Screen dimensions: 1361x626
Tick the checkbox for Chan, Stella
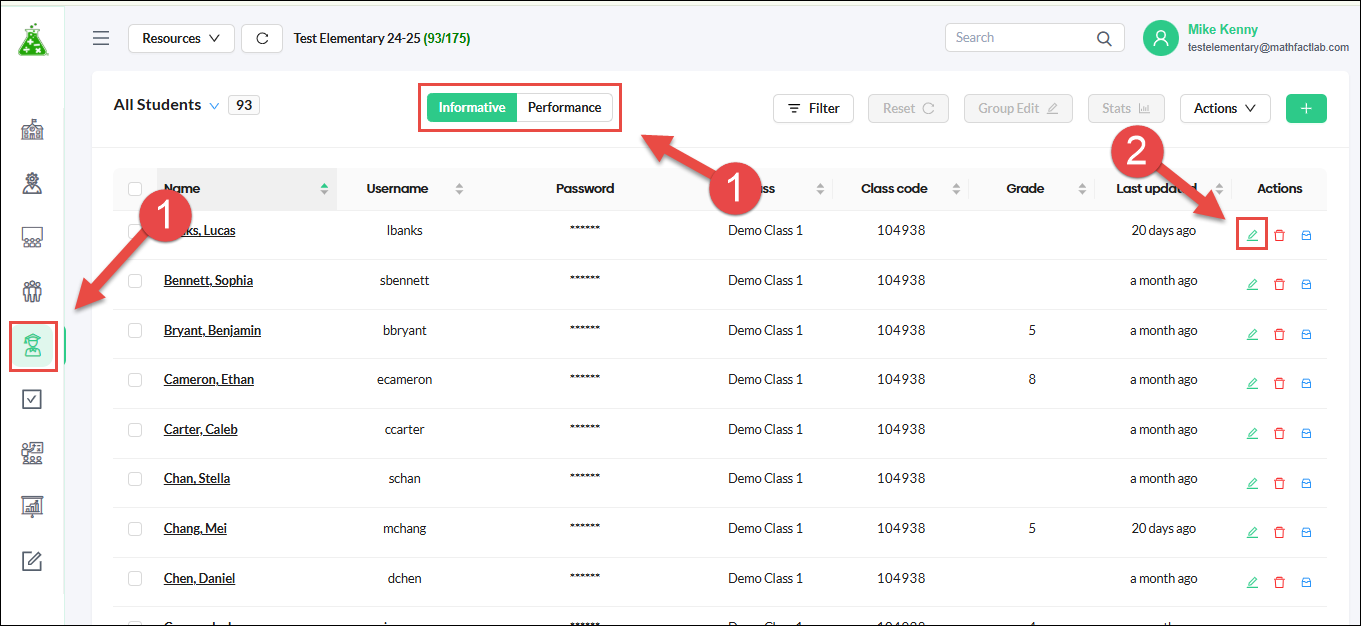pyautogui.click(x=135, y=479)
